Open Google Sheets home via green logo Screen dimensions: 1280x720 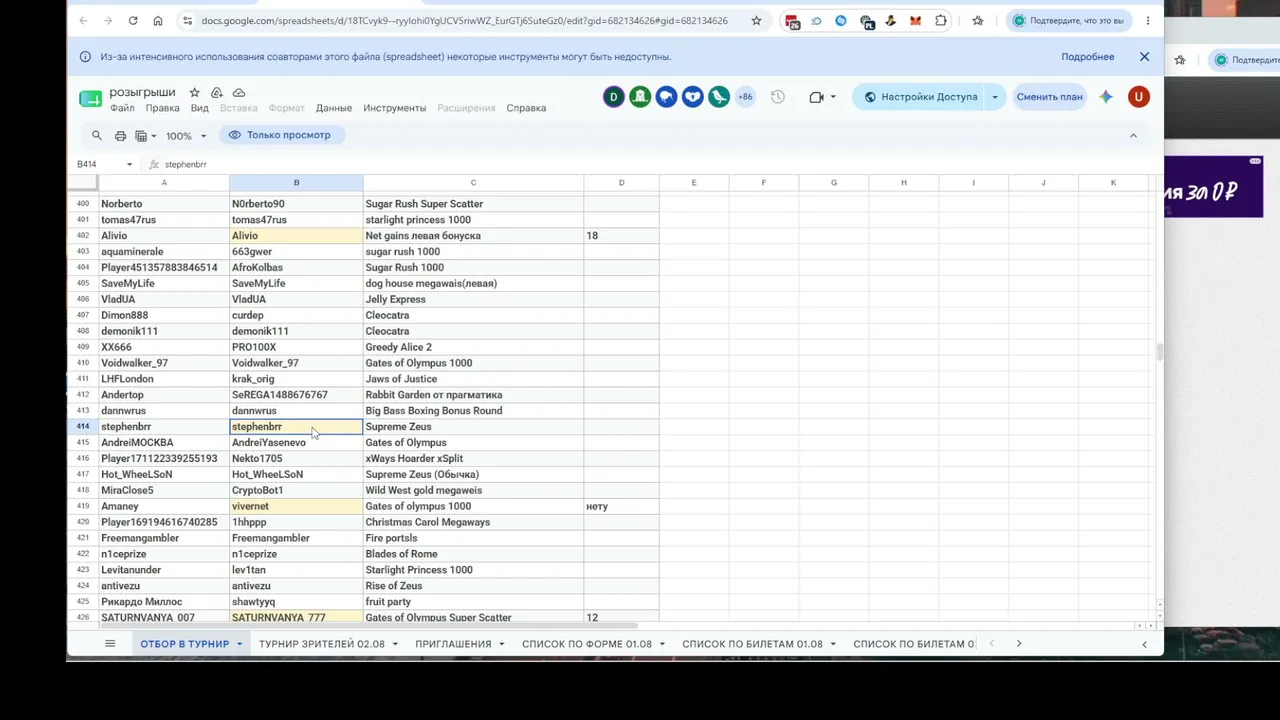coord(90,98)
